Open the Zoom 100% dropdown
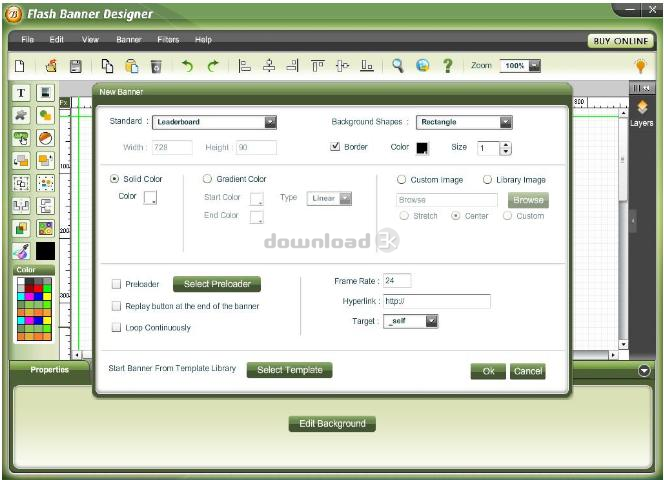 pos(520,66)
